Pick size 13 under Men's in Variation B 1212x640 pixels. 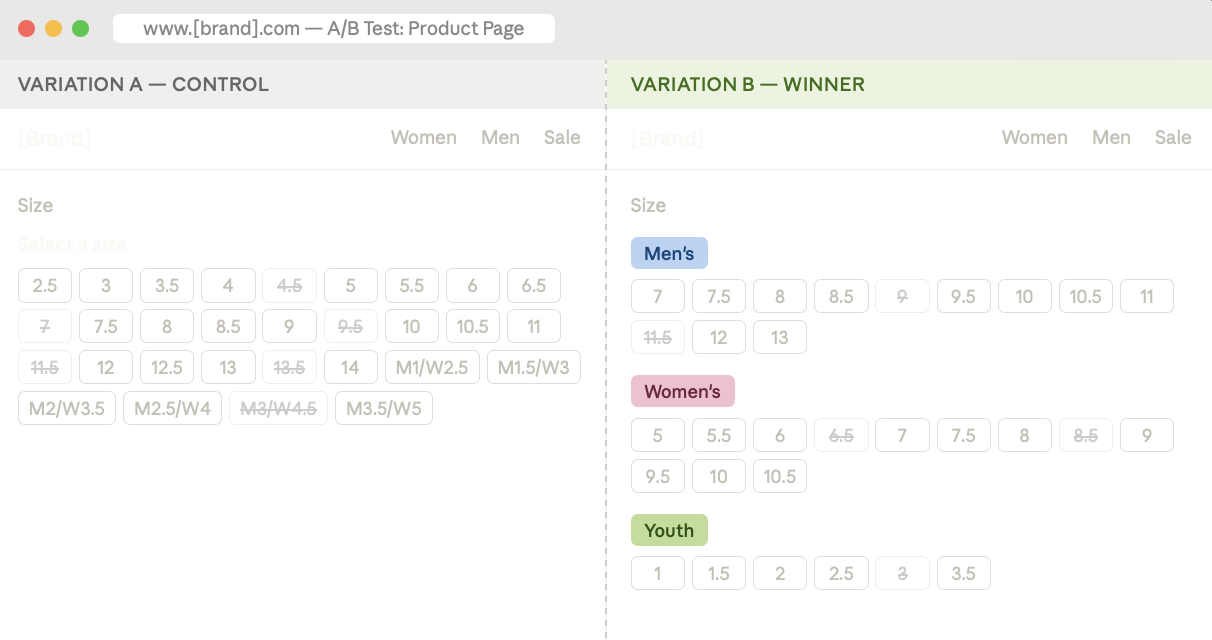pyautogui.click(x=780, y=337)
